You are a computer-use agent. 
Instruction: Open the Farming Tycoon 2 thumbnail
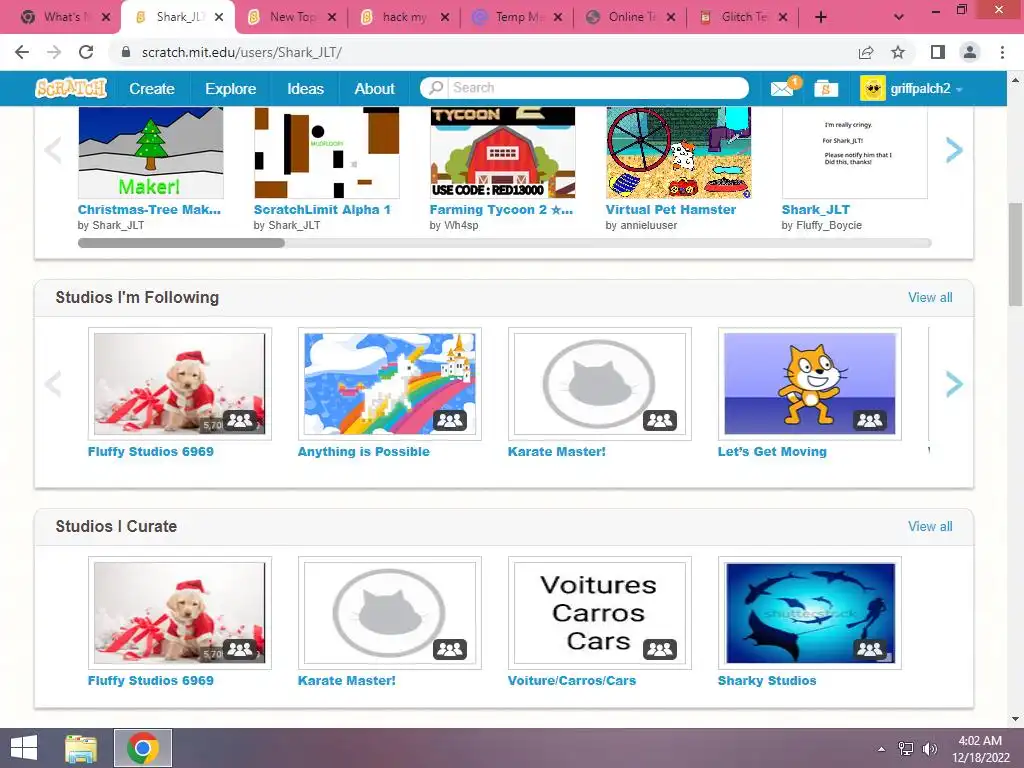click(x=503, y=153)
